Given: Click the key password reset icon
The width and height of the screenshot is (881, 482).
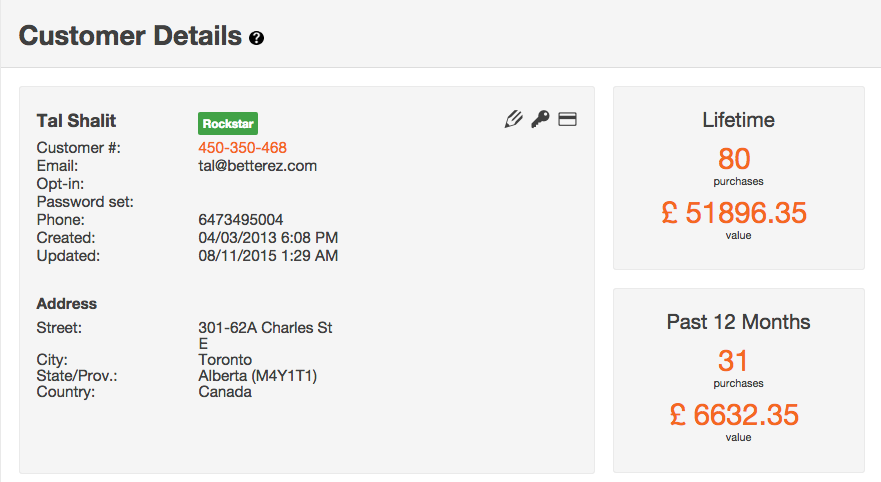Looking at the screenshot, I should click(x=540, y=120).
